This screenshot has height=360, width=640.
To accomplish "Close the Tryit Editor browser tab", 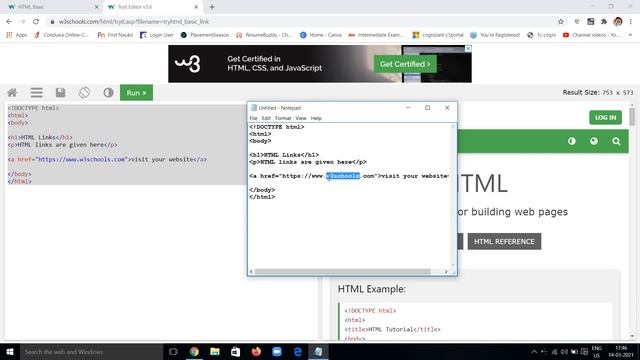I will pos(196,7).
